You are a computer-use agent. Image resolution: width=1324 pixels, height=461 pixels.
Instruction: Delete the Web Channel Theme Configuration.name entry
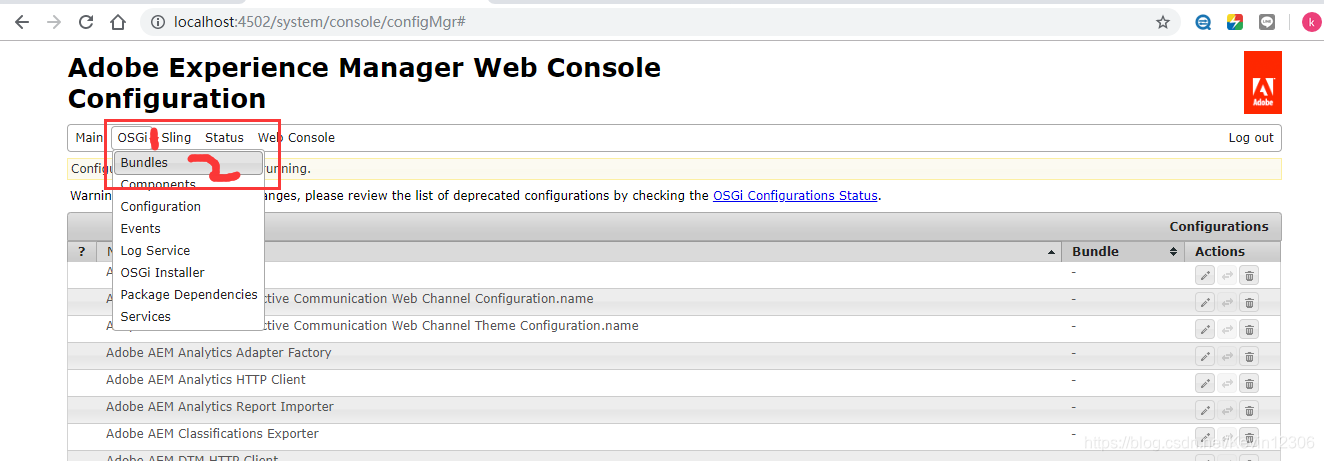point(1249,329)
